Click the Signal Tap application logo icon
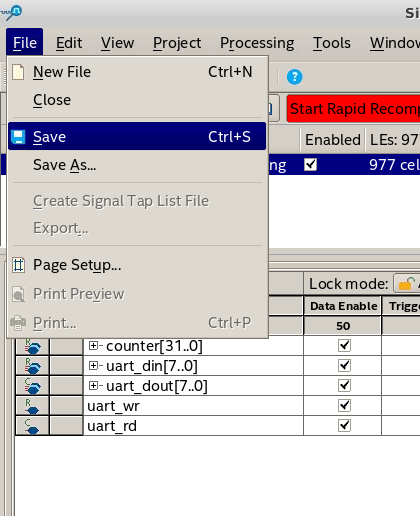This screenshot has height=516, width=420. coord(12,12)
